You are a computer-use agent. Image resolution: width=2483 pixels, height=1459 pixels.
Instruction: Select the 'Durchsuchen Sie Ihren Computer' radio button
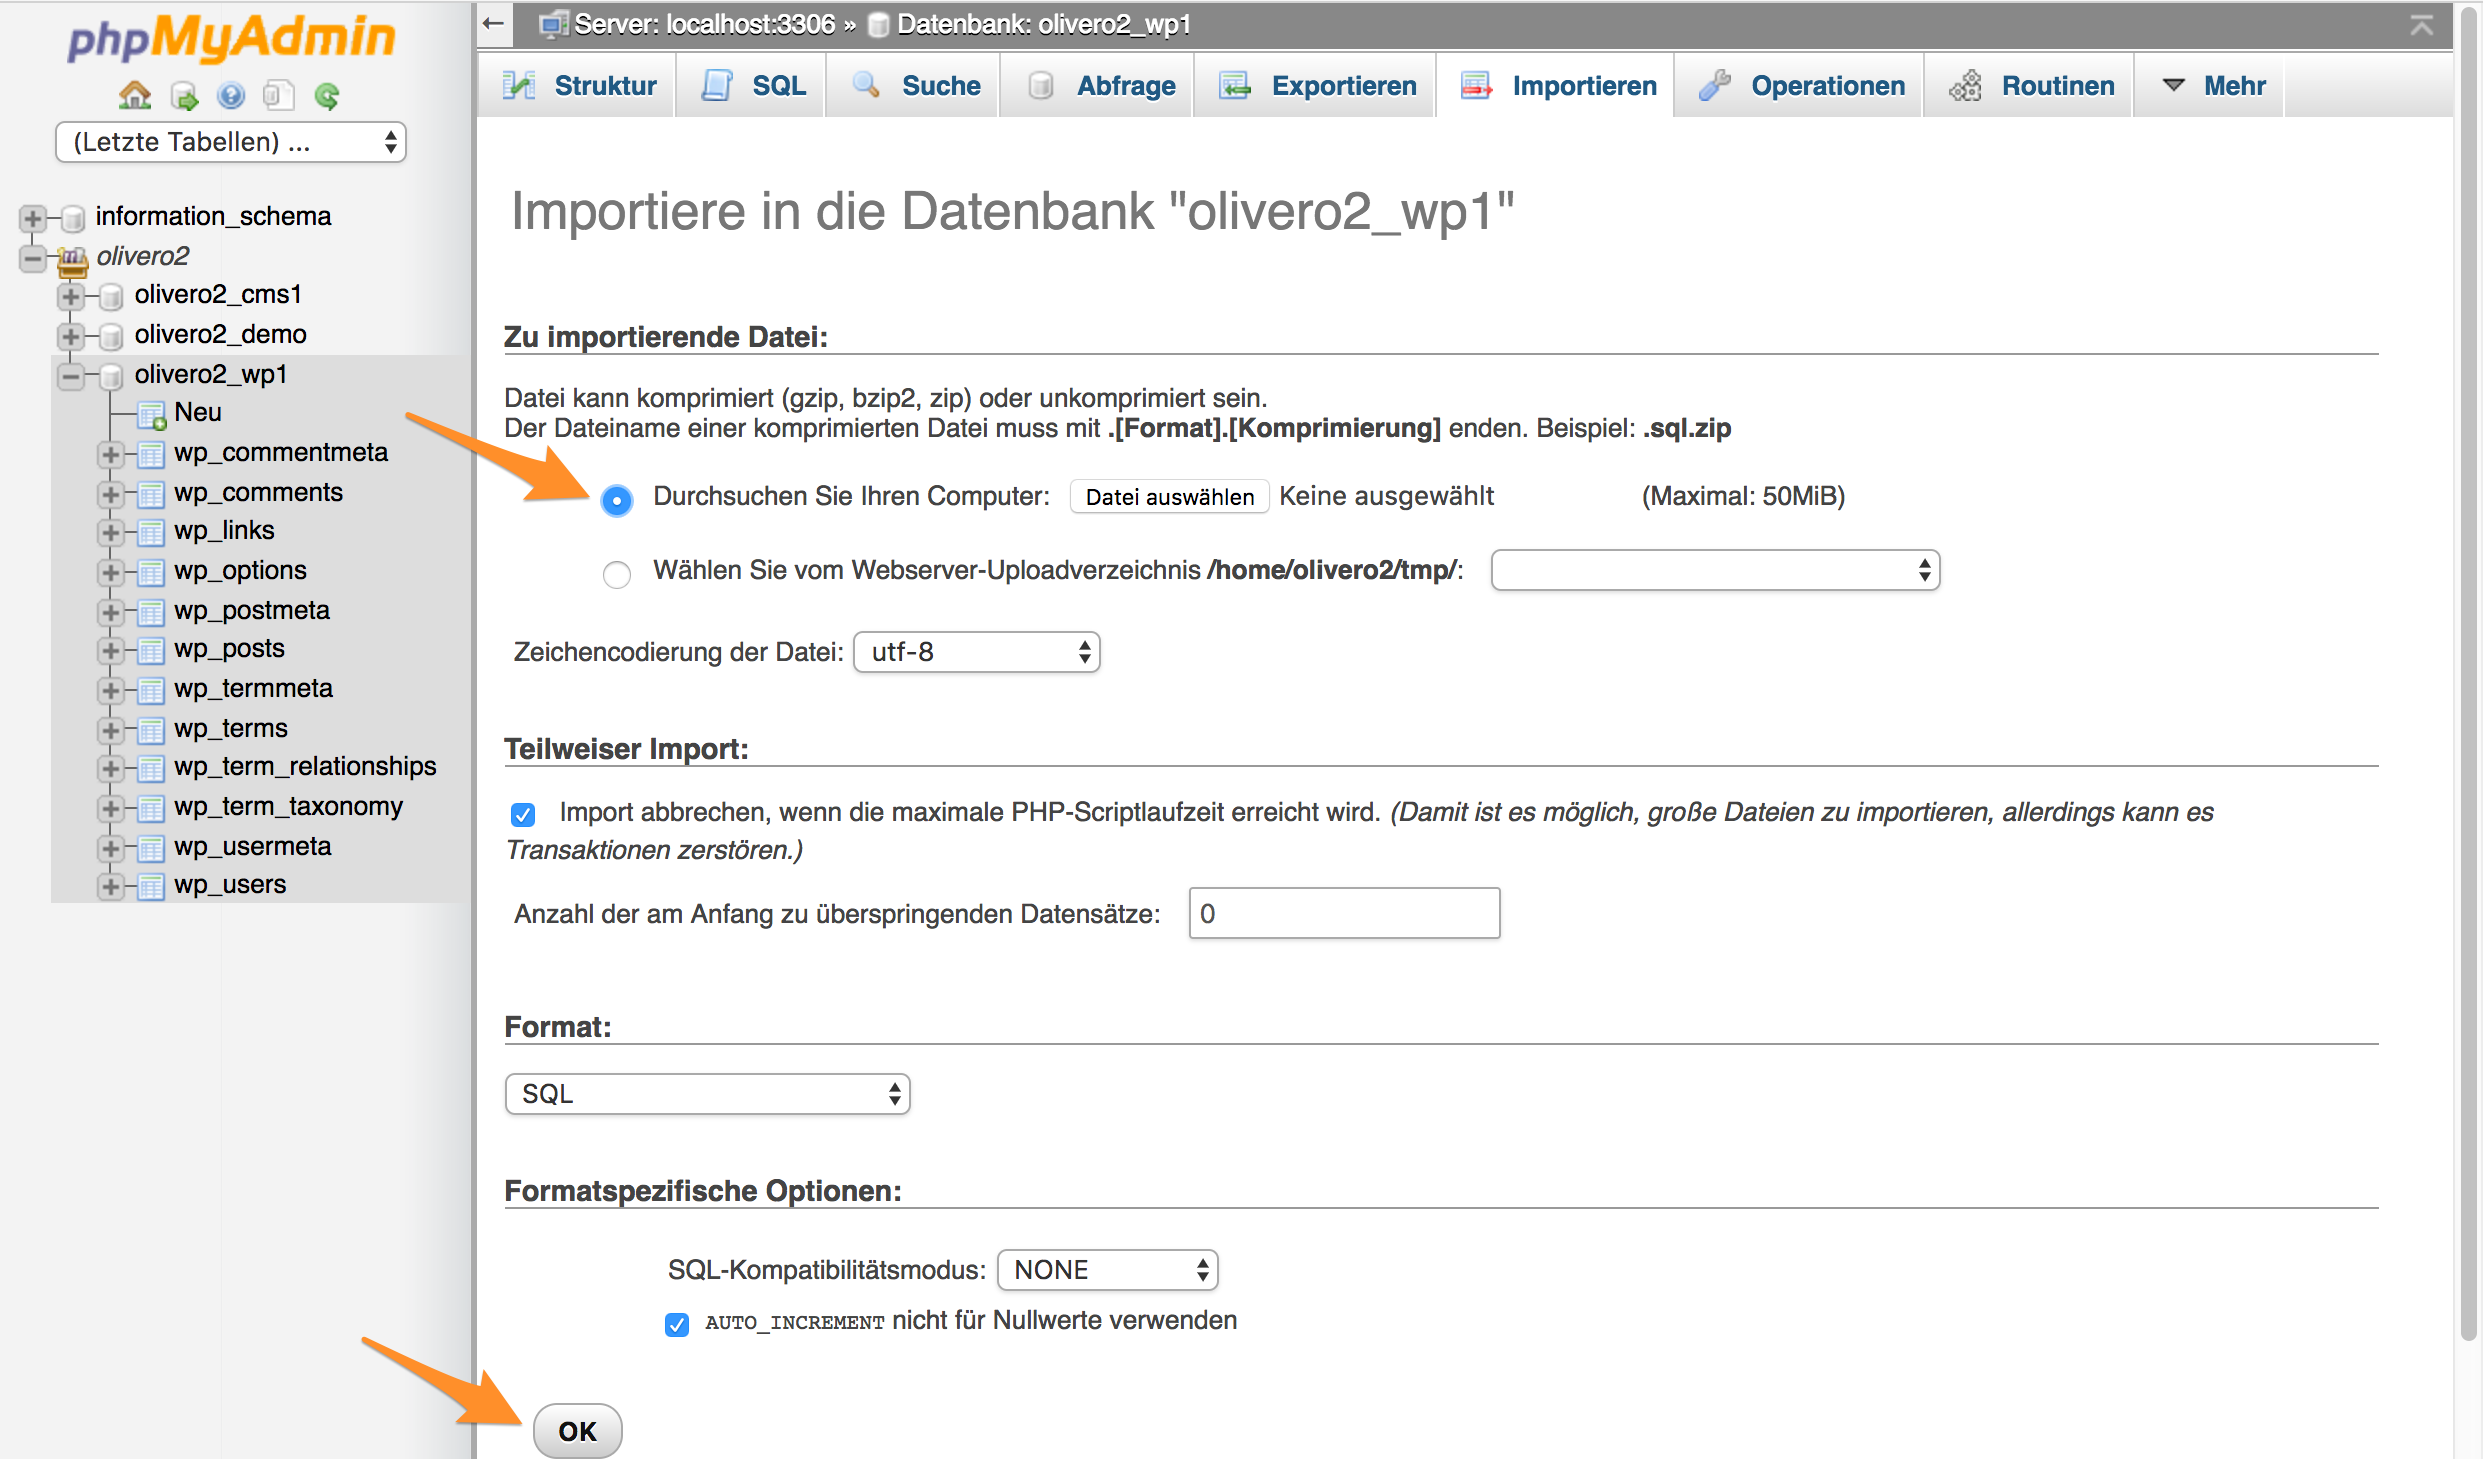616,498
